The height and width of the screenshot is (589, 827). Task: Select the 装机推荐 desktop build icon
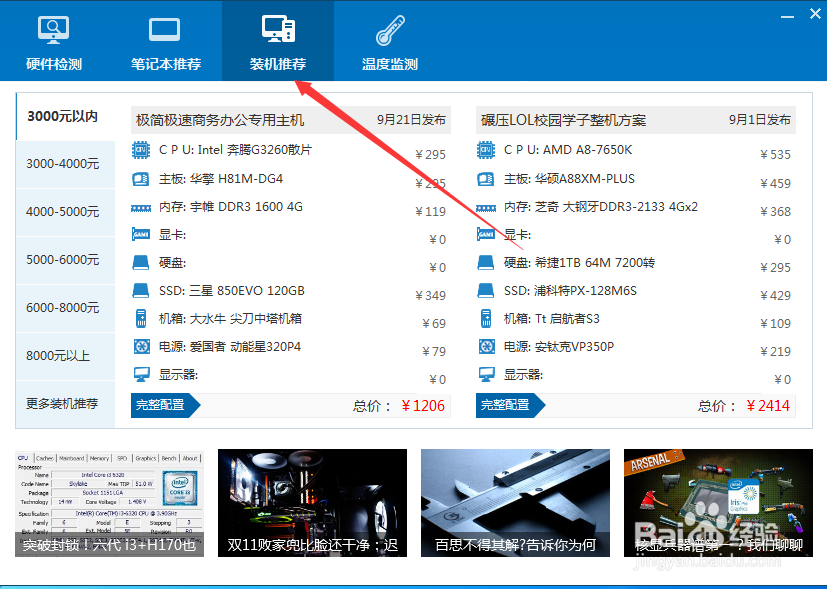[278, 29]
